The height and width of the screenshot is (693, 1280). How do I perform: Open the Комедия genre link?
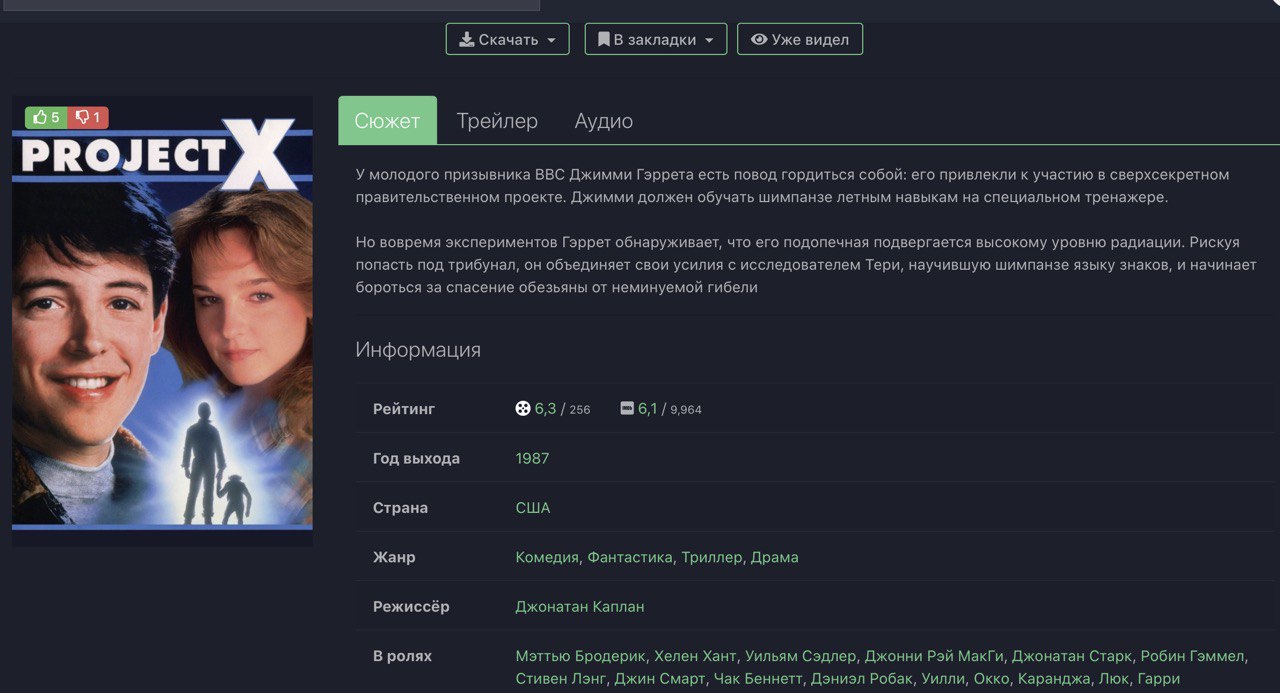(547, 557)
